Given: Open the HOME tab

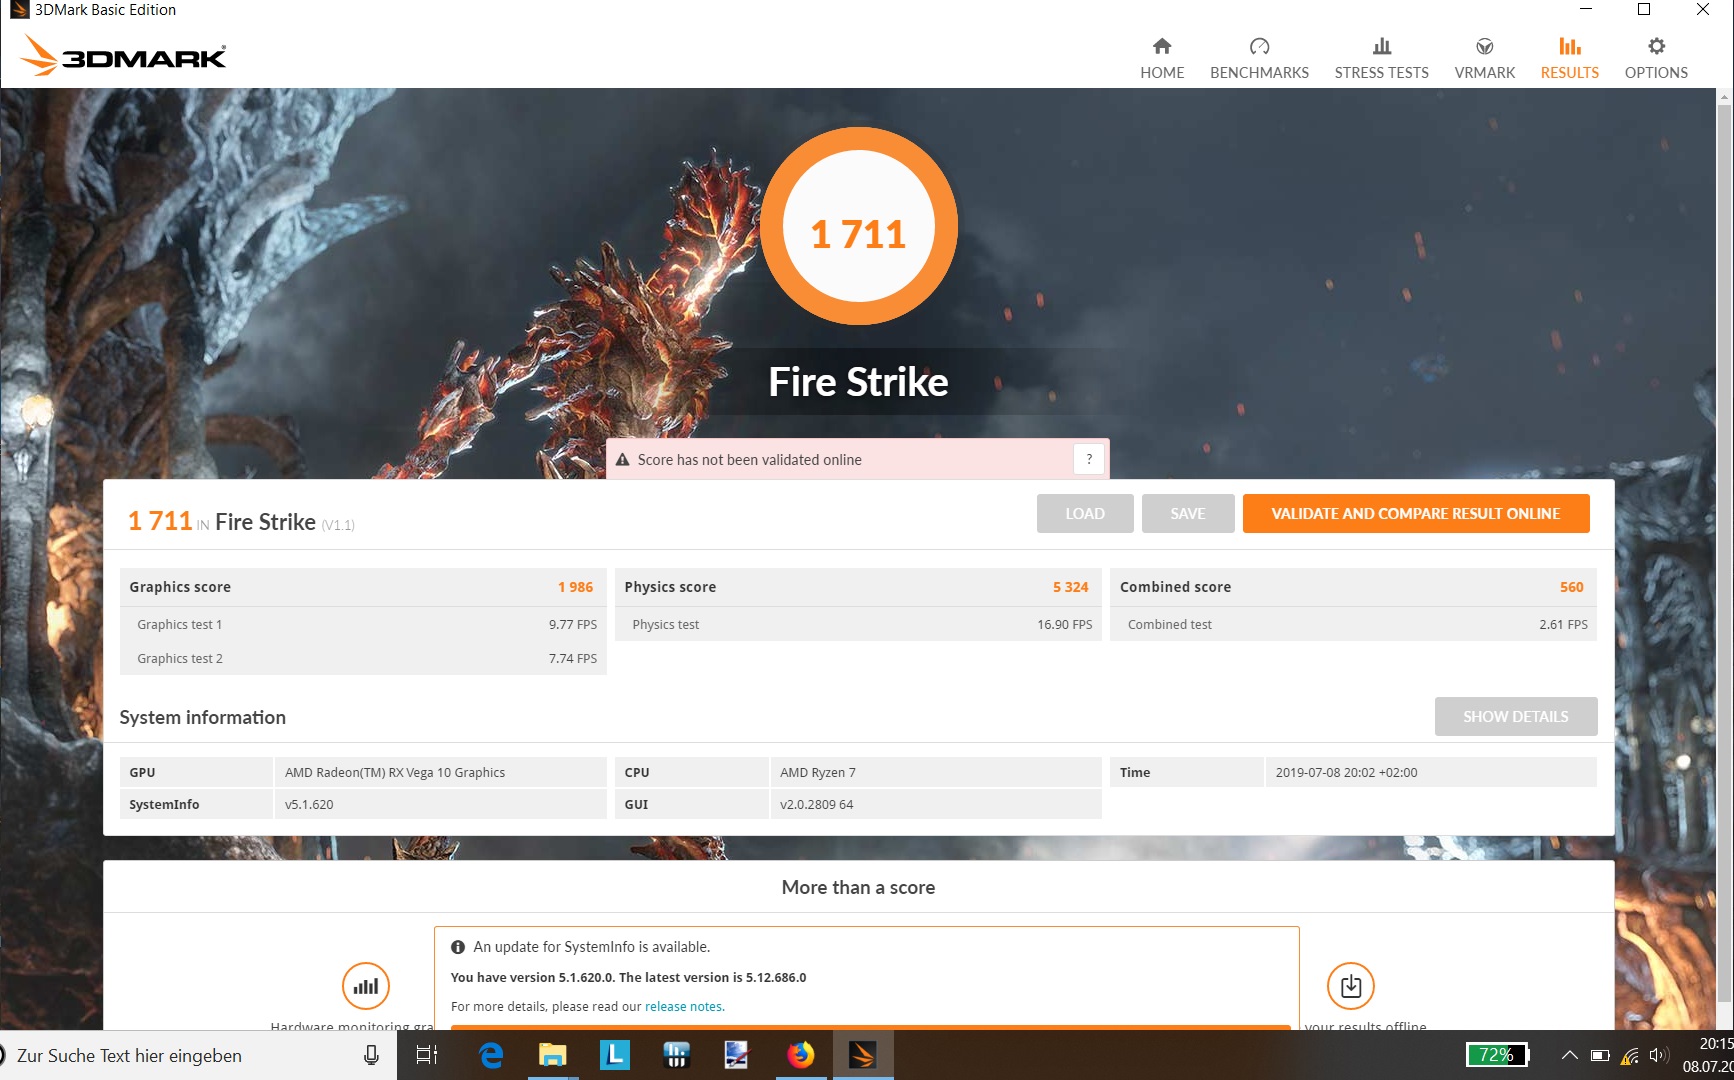Looking at the screenshot, I should pos(1162,58).
